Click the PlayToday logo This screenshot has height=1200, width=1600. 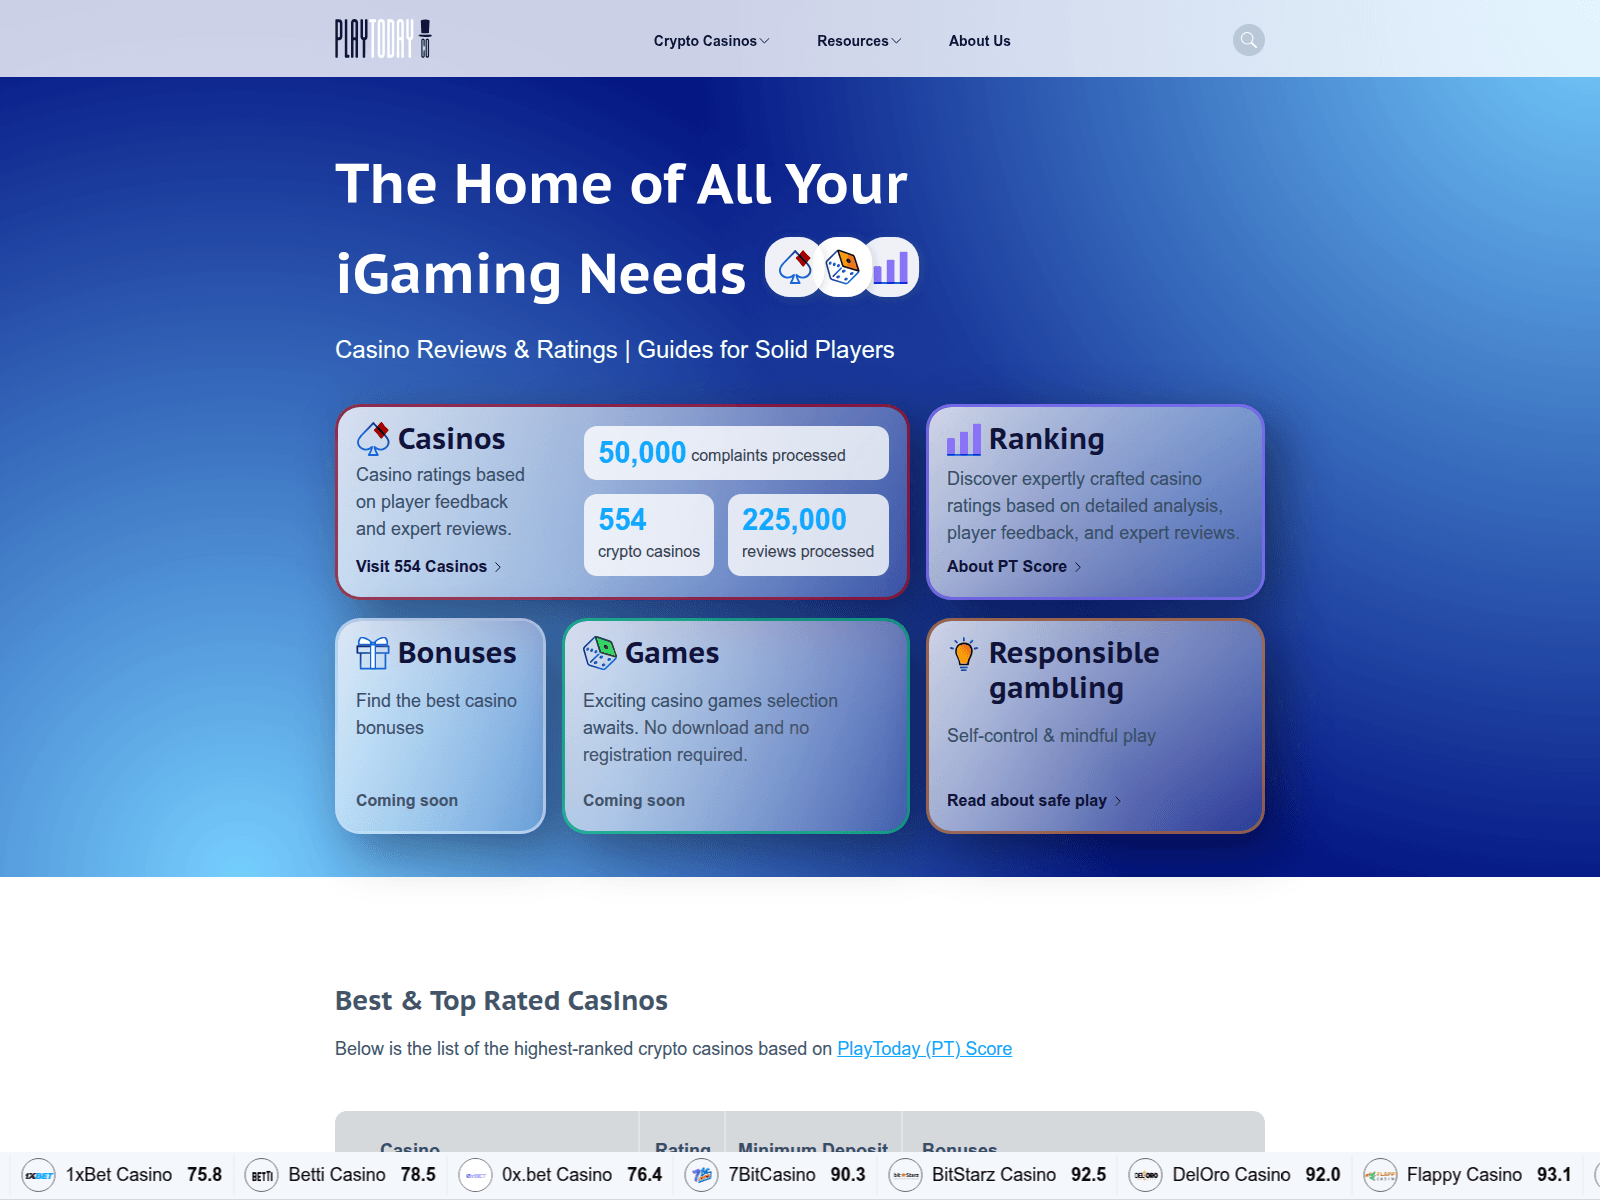[x=383, y=39]
